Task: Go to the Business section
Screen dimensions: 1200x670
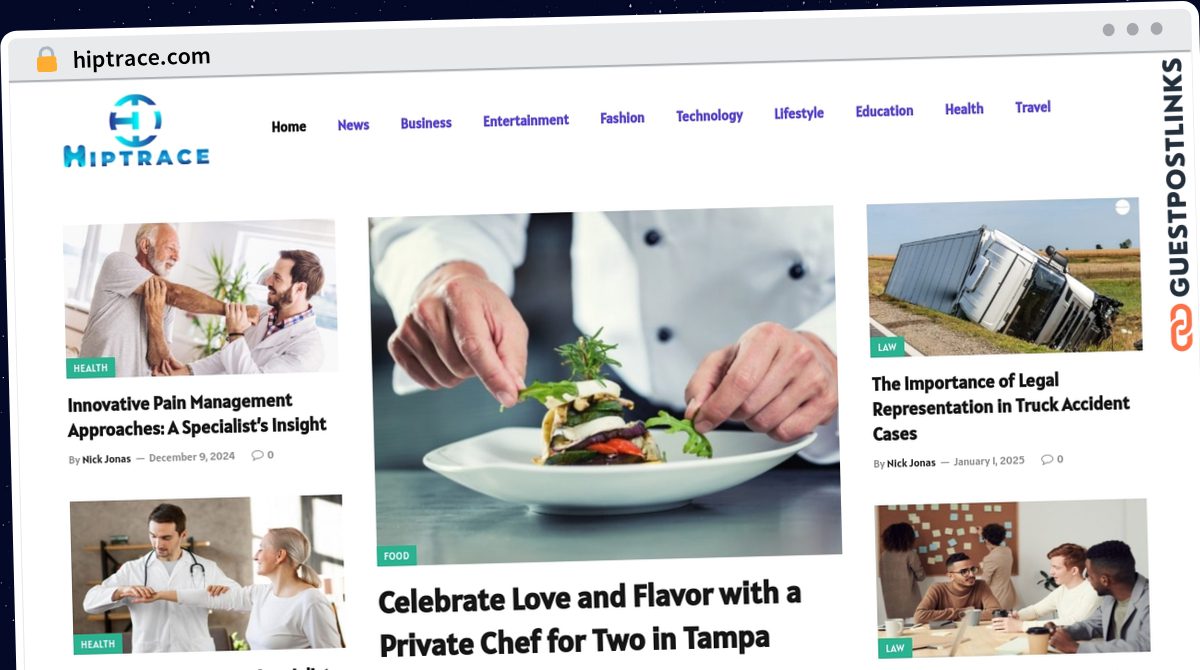Action: coord(426,123)
